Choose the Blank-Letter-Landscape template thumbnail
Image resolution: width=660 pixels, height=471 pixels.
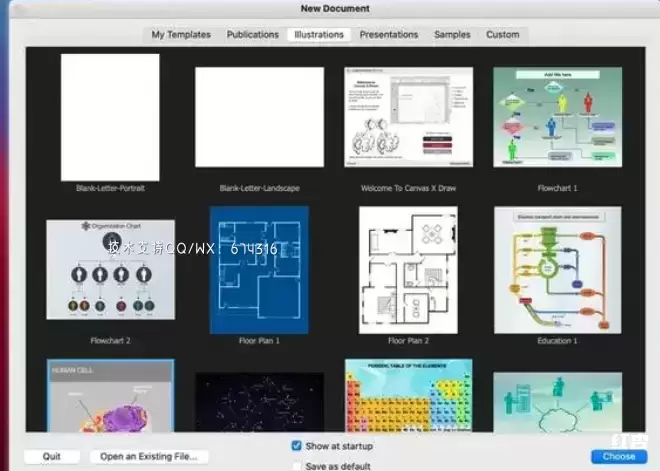pos(259,117)
